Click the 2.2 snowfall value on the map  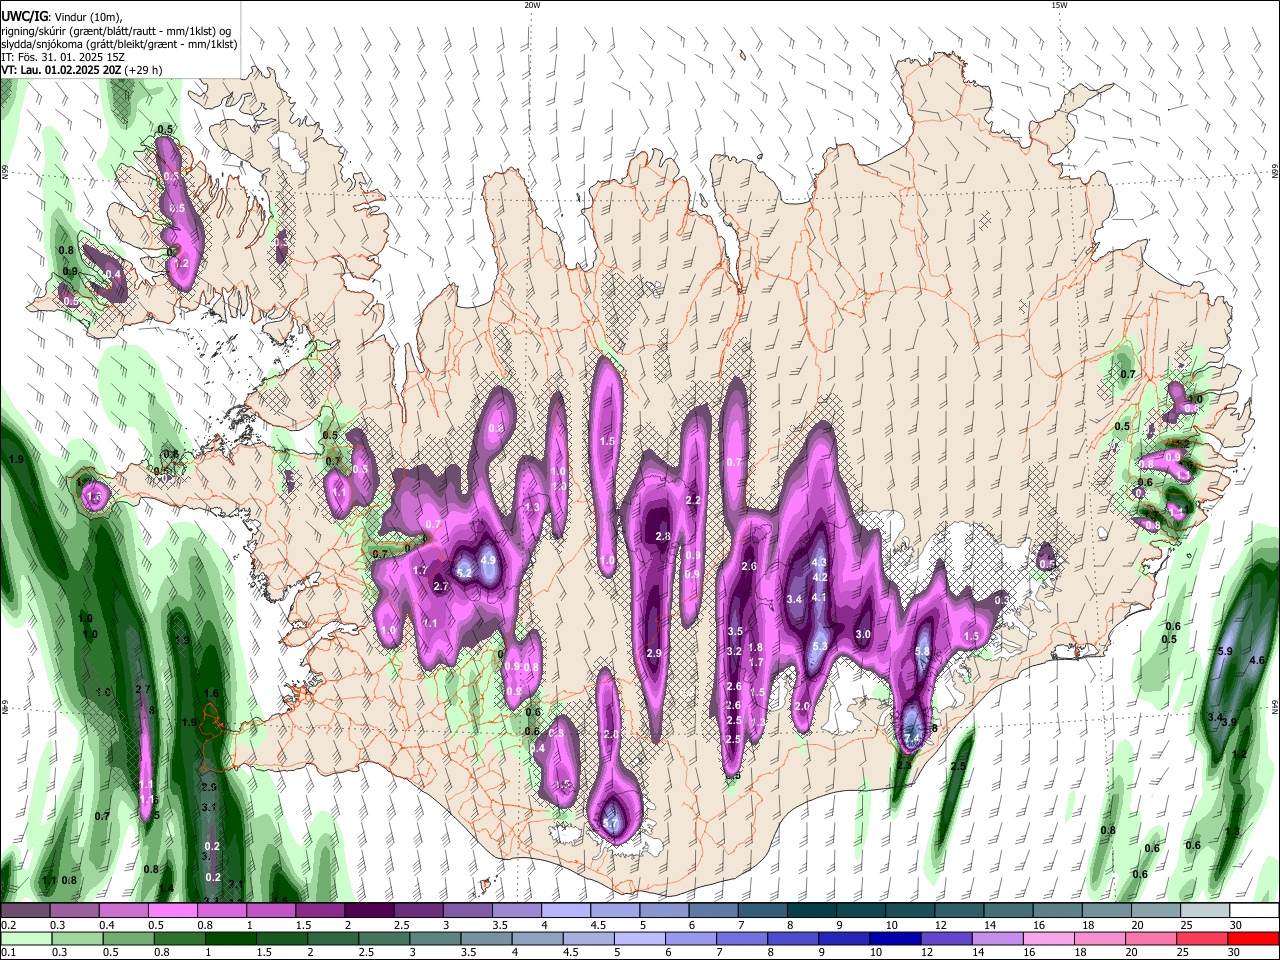692,500
